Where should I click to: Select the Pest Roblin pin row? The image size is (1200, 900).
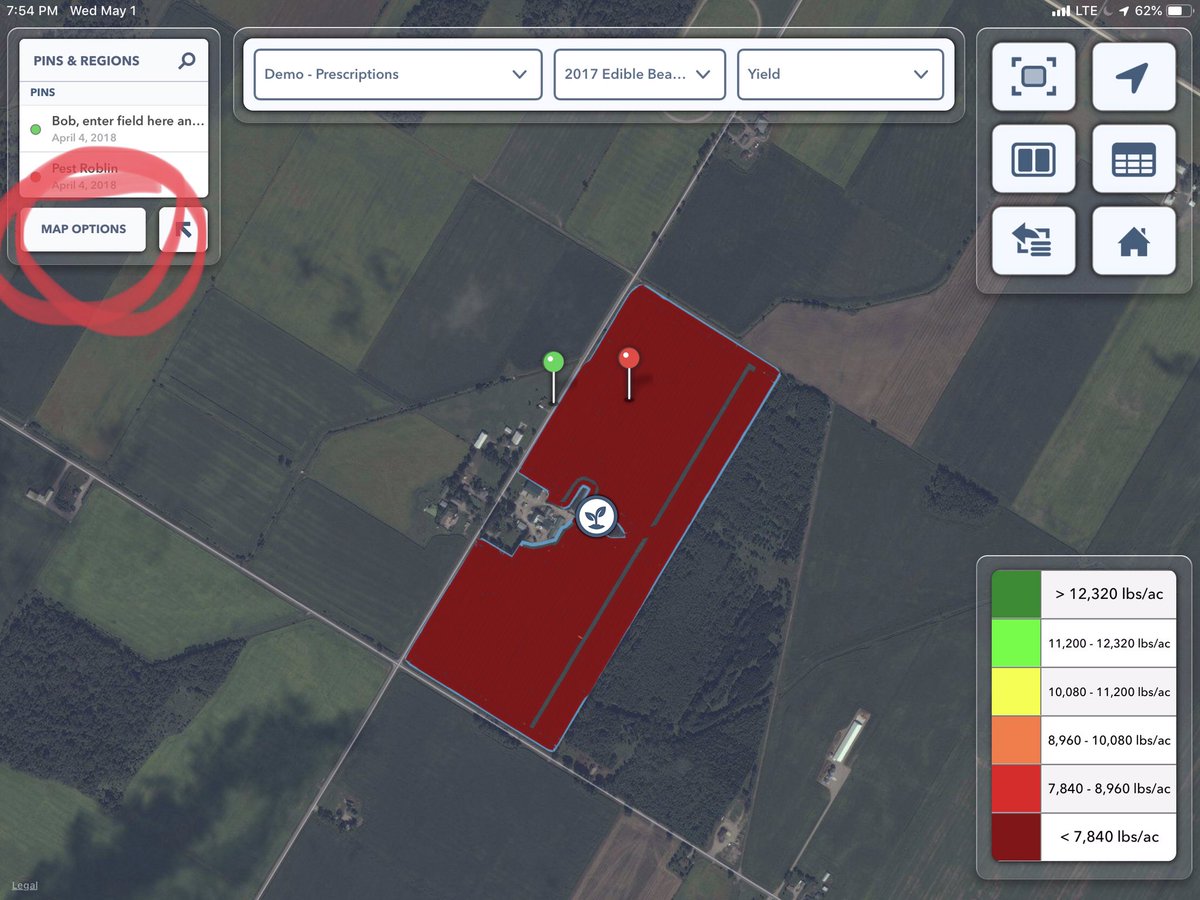(114, 176)
